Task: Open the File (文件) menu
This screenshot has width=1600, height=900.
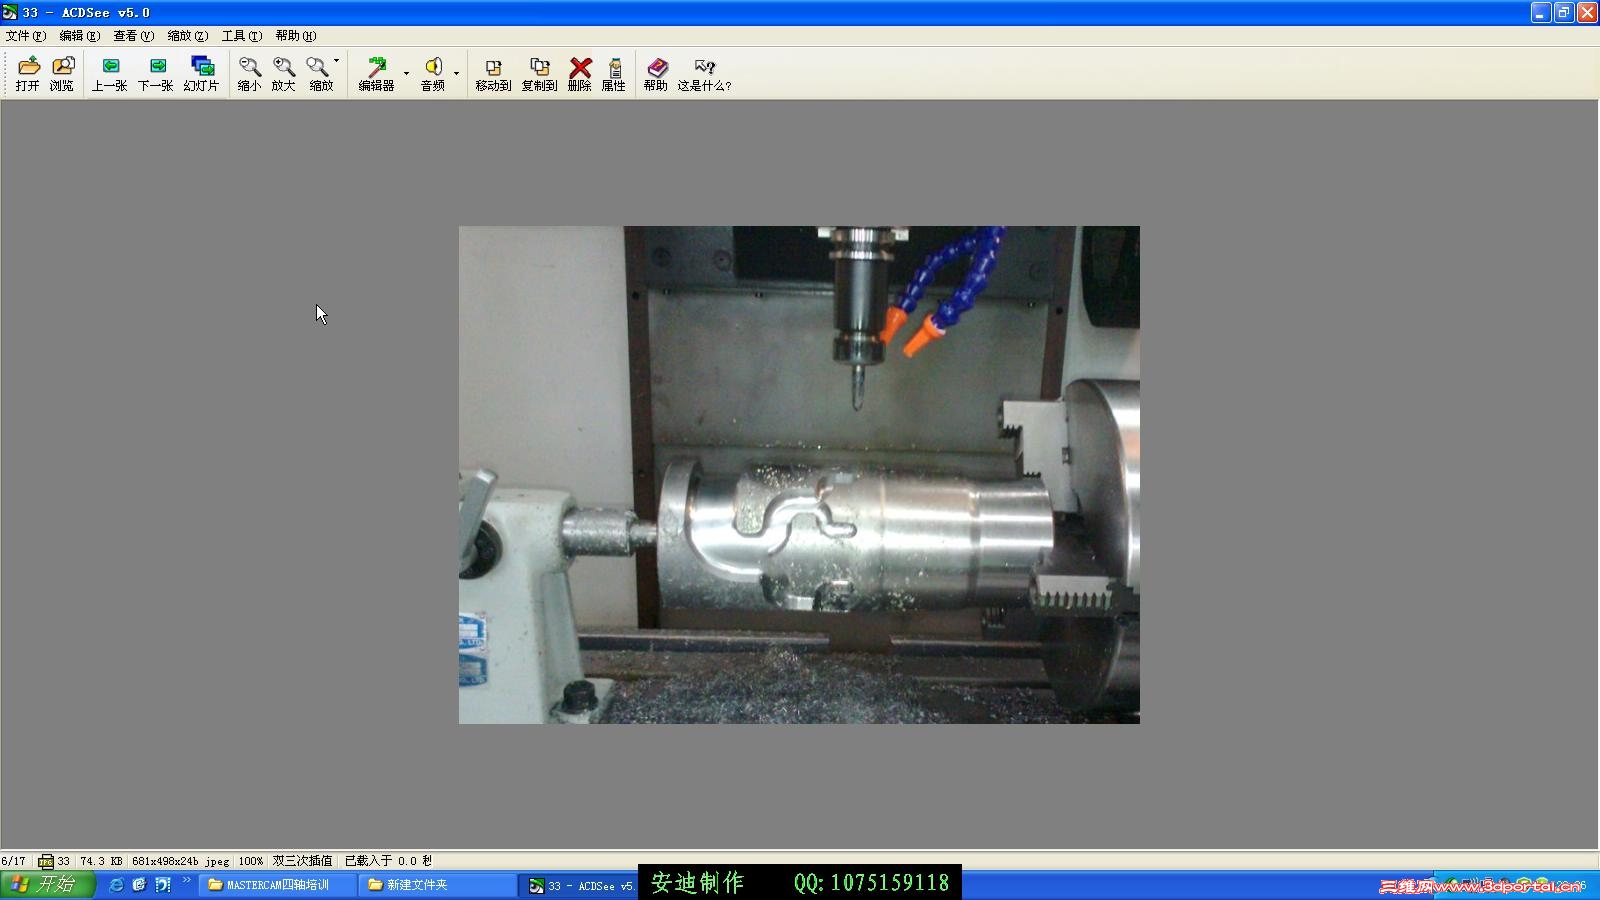Action: pos(26,36)
